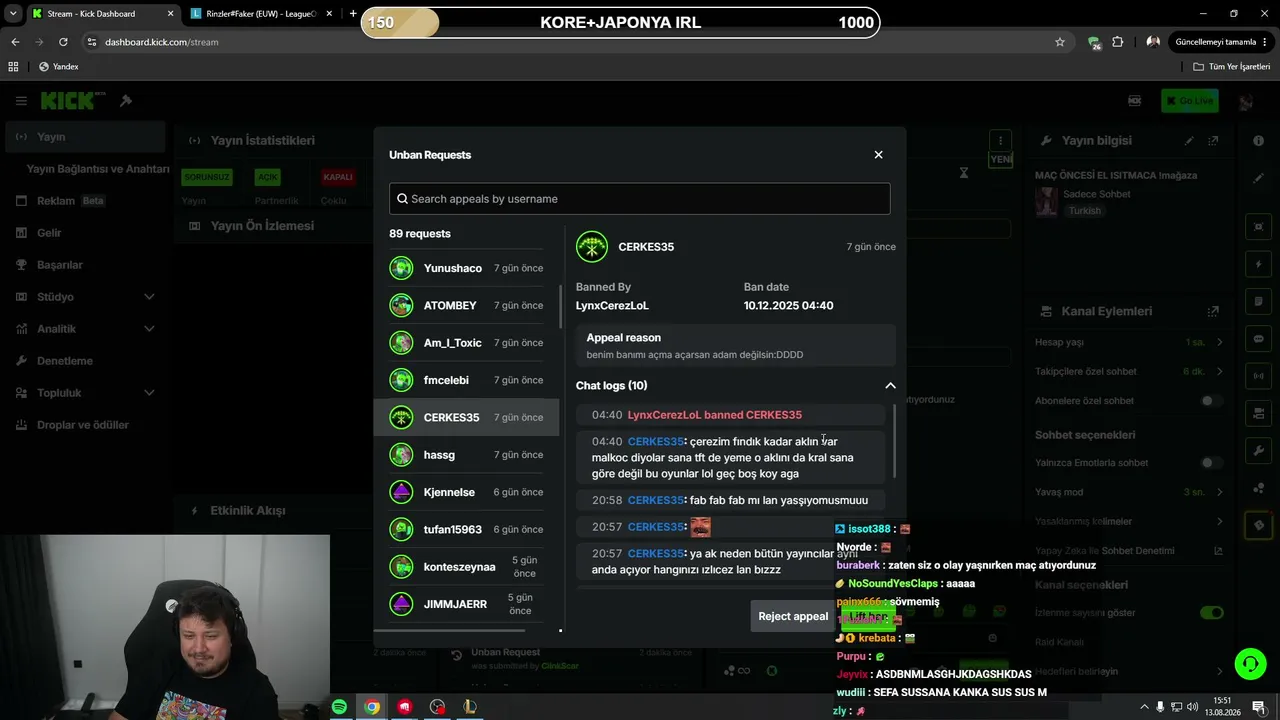Open the Başarılar sidebar item
This screenshot has height=720, width=1280.
tap(86, 265)
